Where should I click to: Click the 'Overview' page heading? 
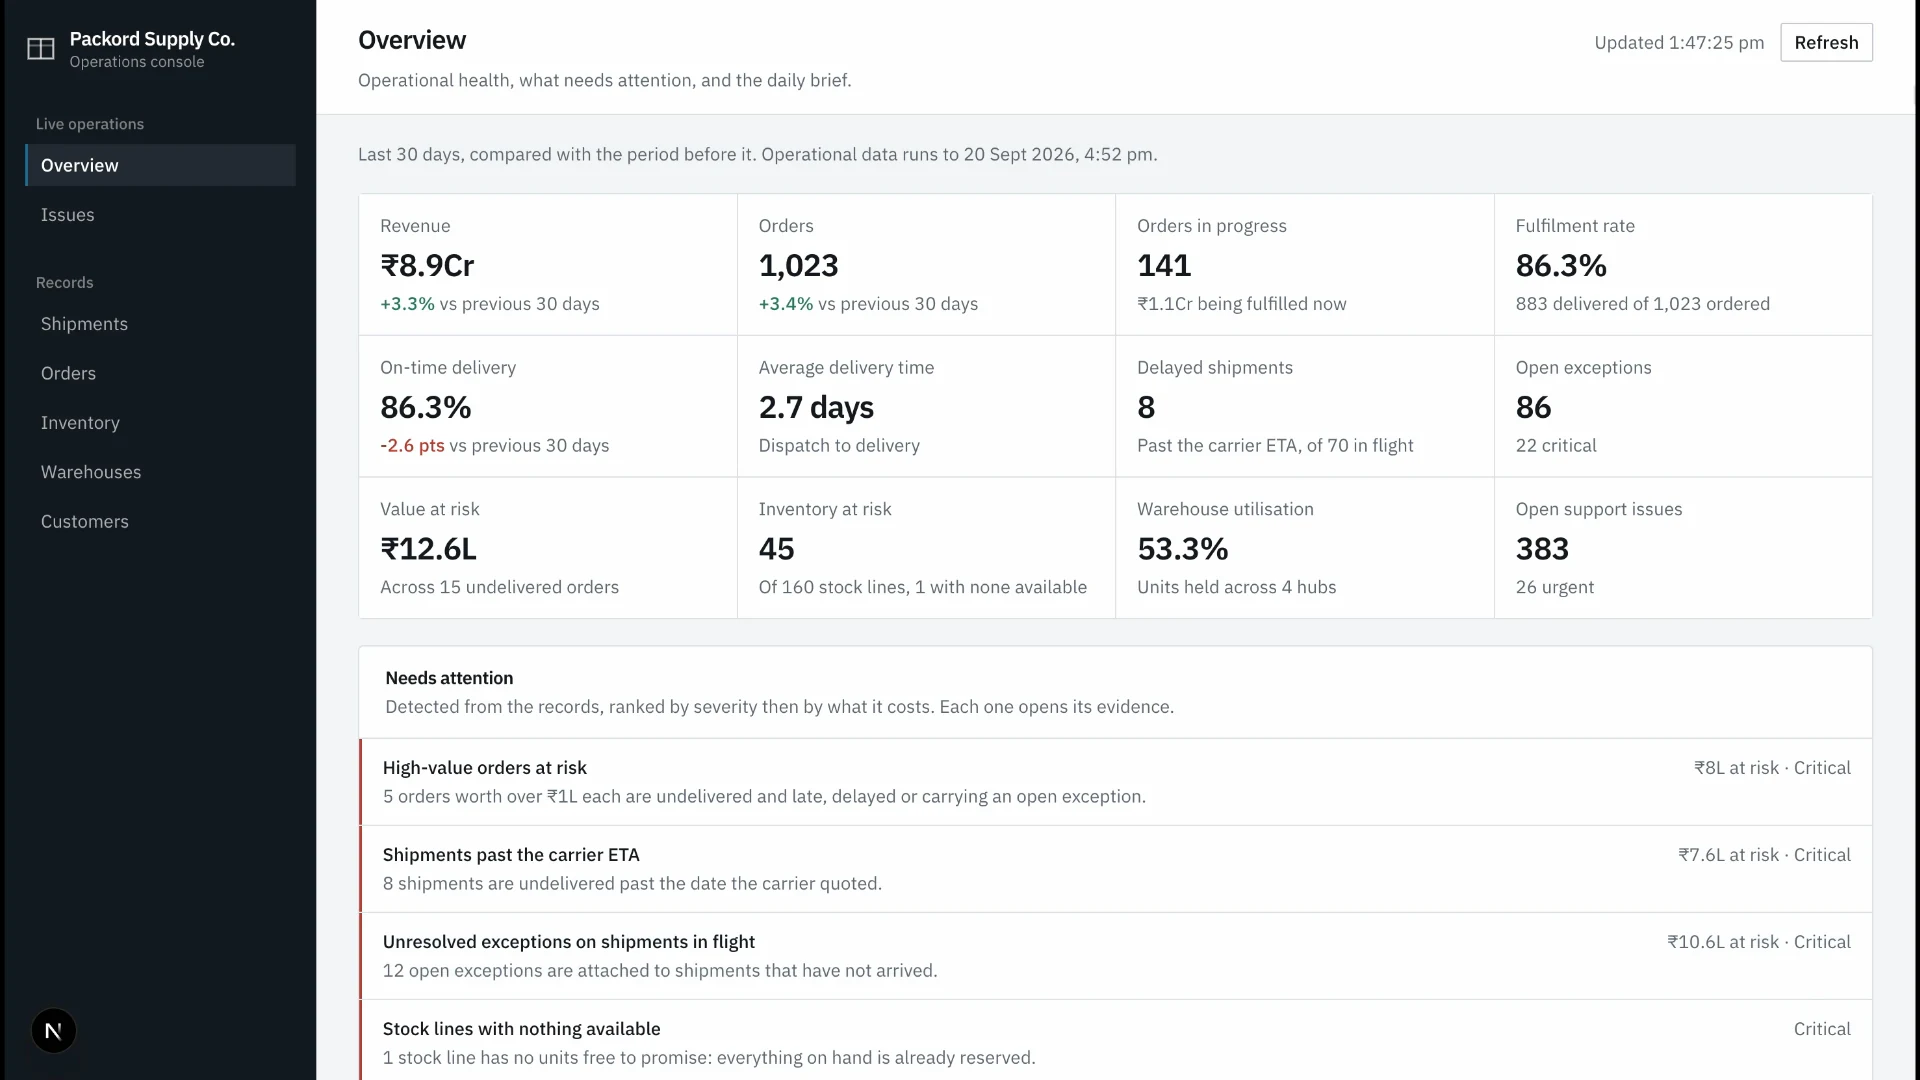click(x=412, y=40)
